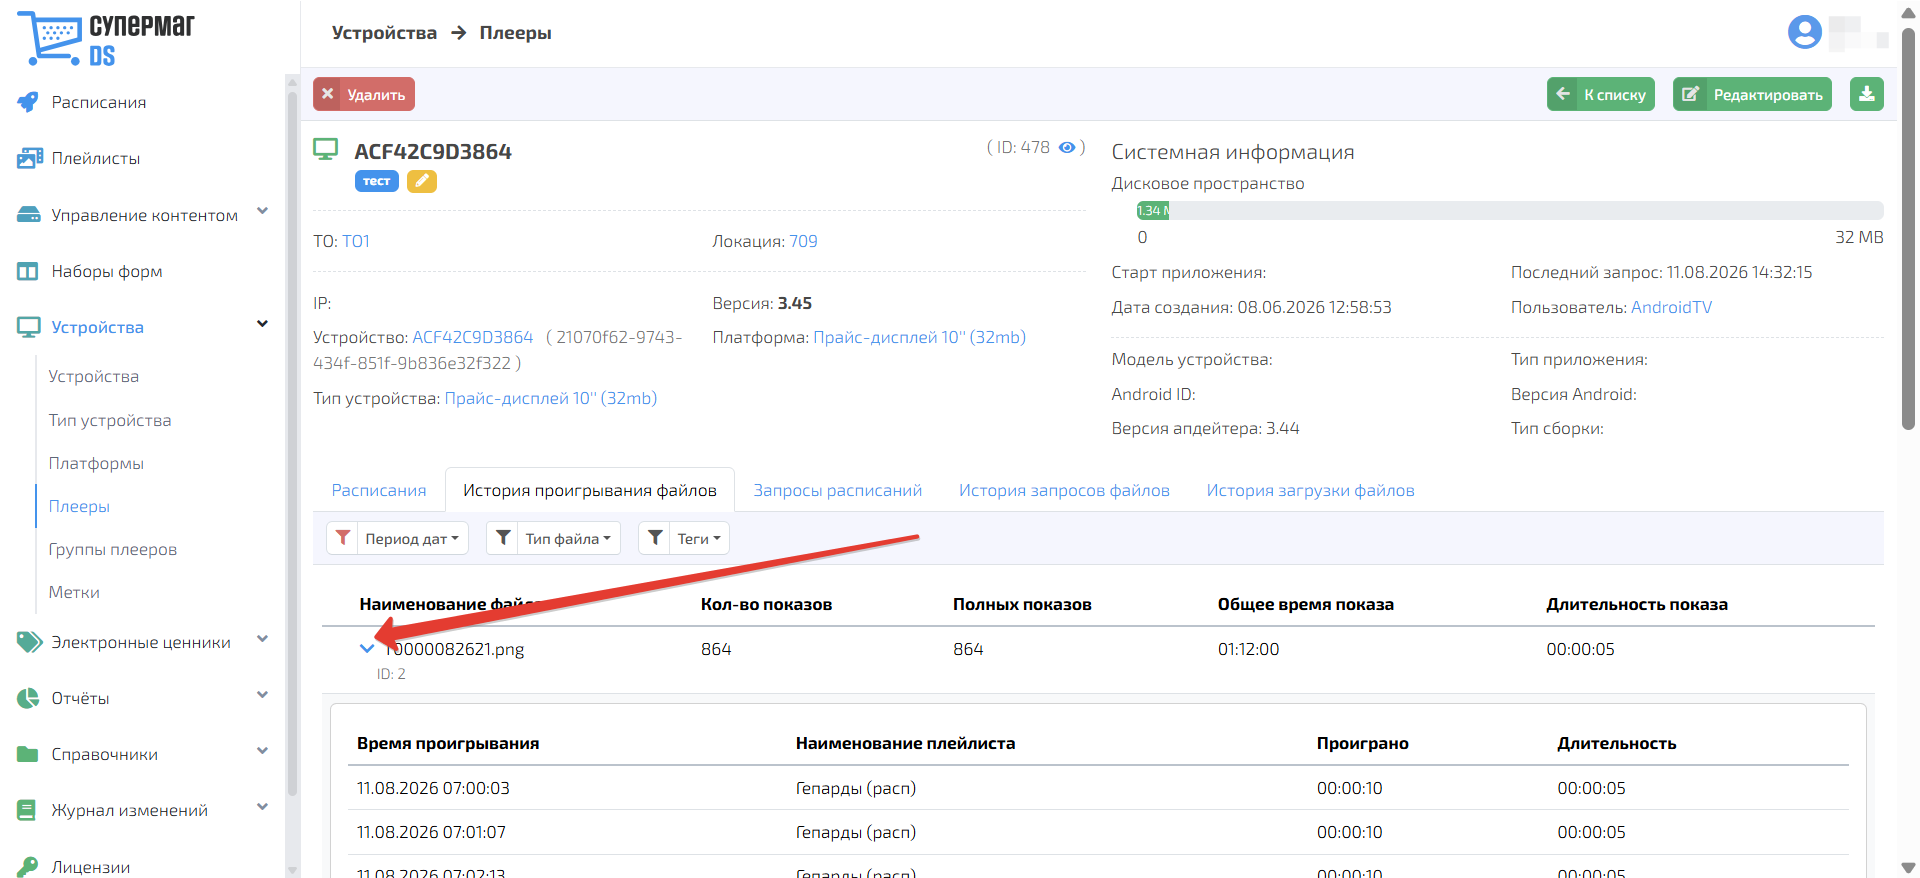
Task: Open Плейлисты in the sidebar
Action: click(96, 158)
